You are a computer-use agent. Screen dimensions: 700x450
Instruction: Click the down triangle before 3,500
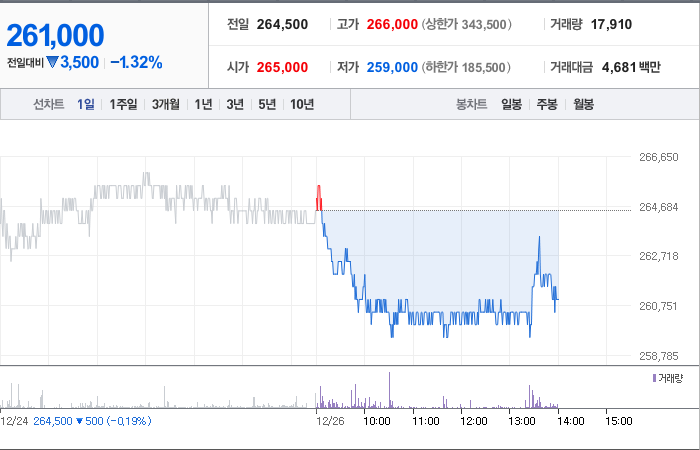click(52, 62)
